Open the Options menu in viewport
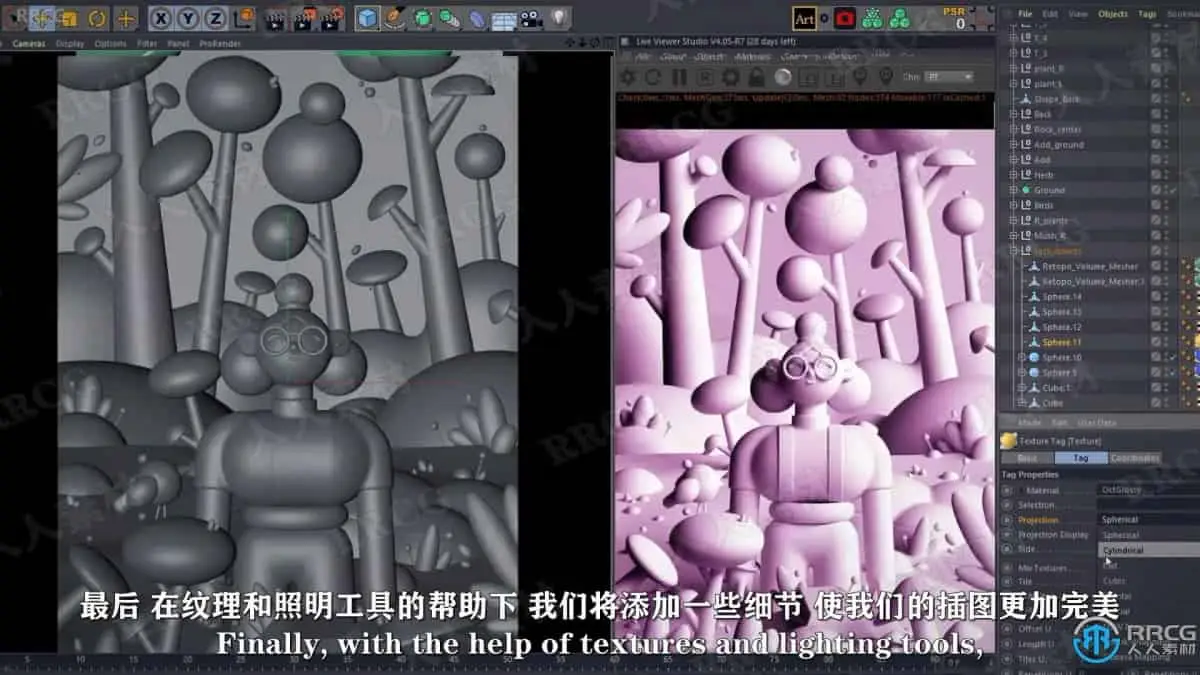The width and height of the screenshot is (1200, 675). pos(111,44)
